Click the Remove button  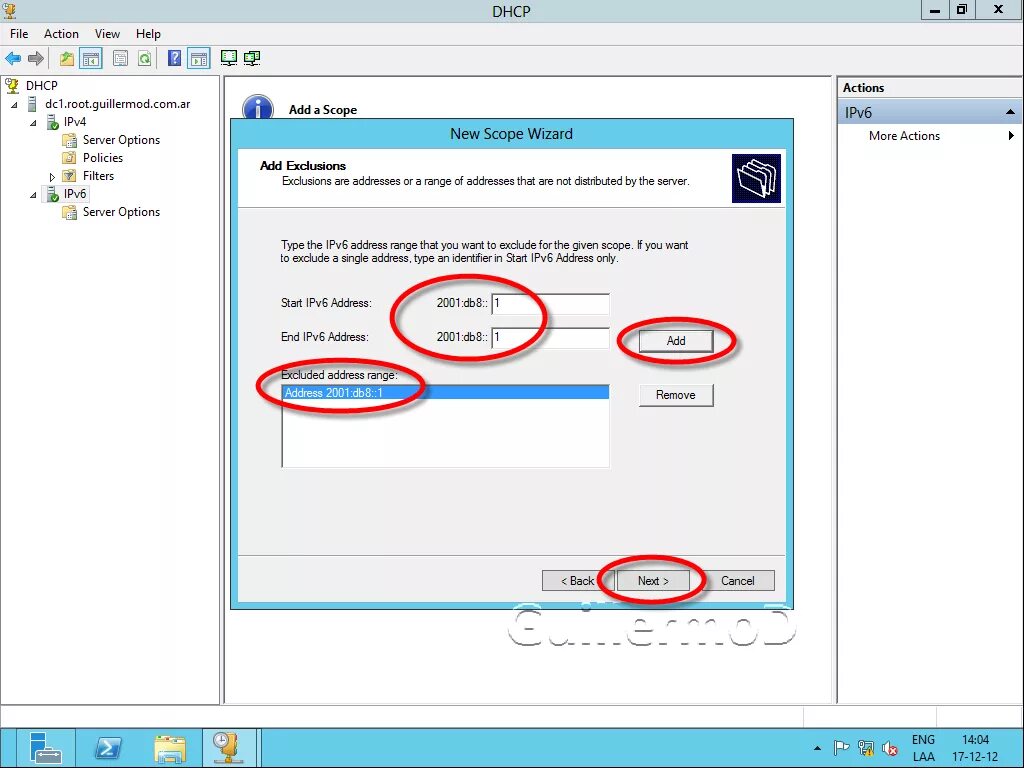click(x=676, y=395)
